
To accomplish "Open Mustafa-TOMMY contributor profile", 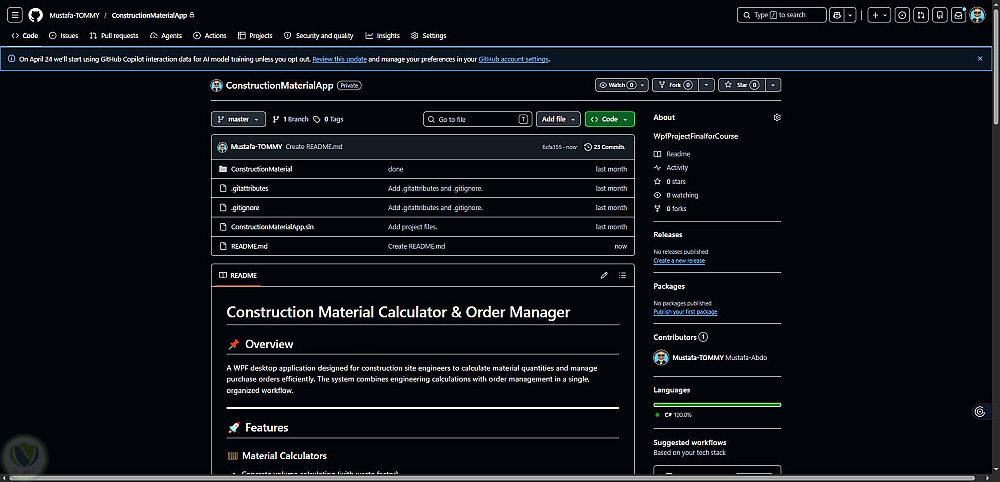I will click(x=698, y=358).
